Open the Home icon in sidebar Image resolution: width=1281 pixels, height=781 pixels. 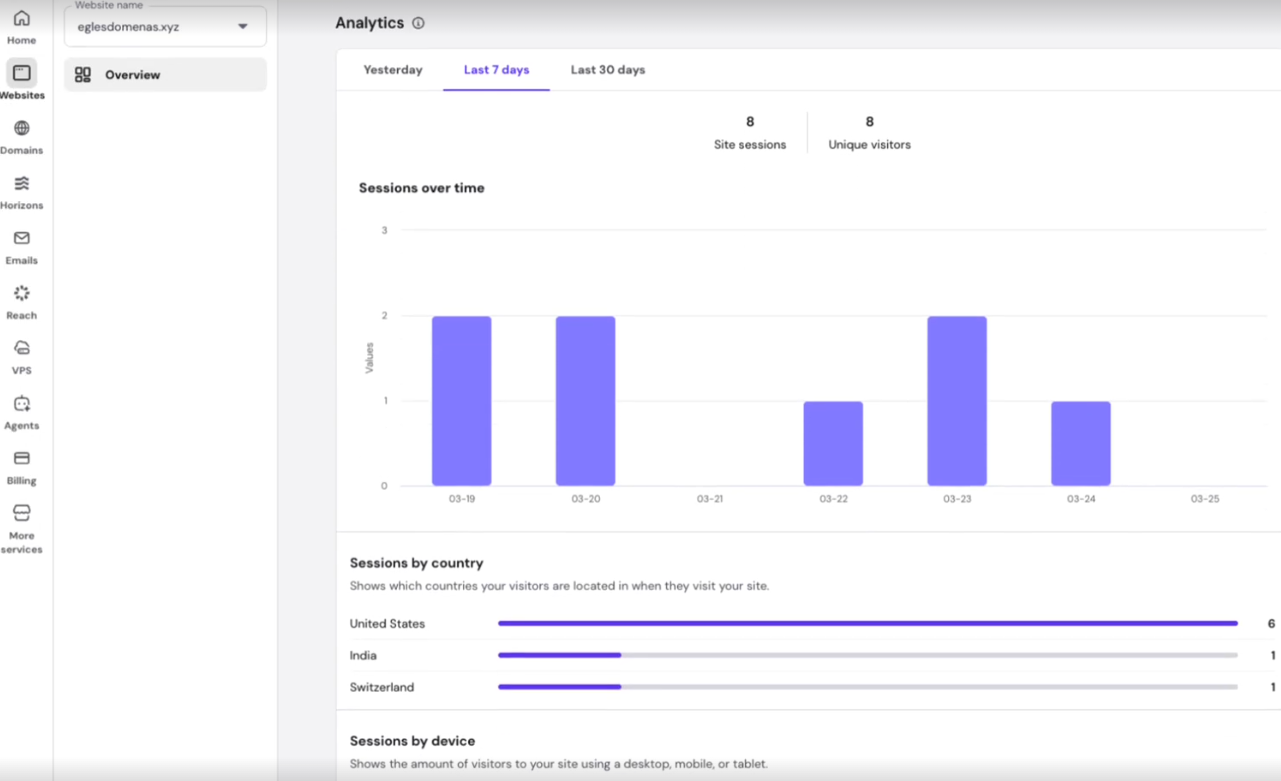[21, 19]
